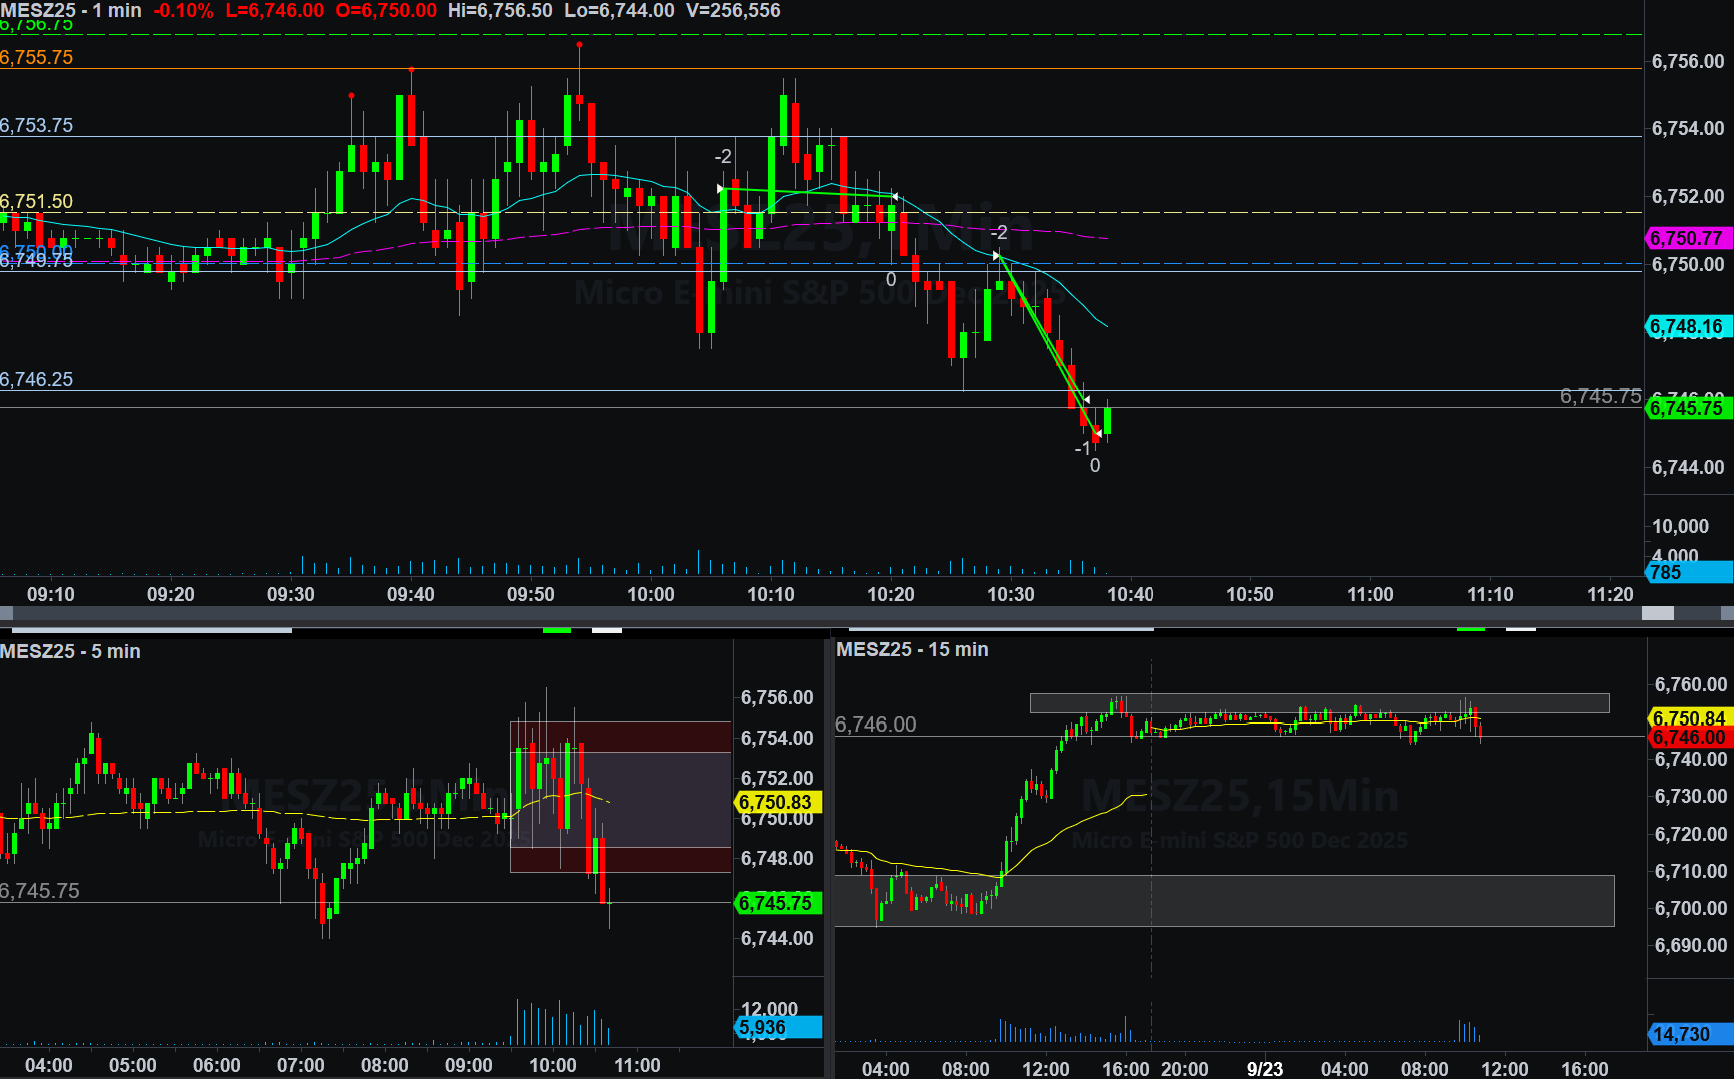
Task: Click blue 14,730 volume tag on 15-min chart
Action: click(1689, 1035)
